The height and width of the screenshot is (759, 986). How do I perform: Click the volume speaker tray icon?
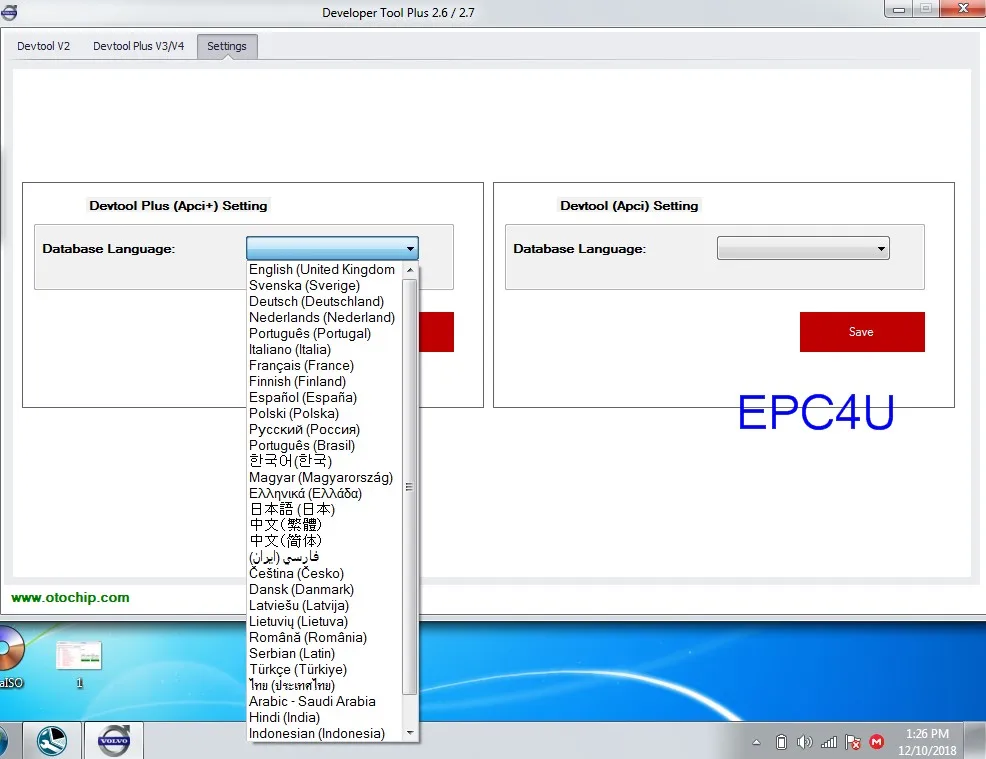click(x=804, y=743)
